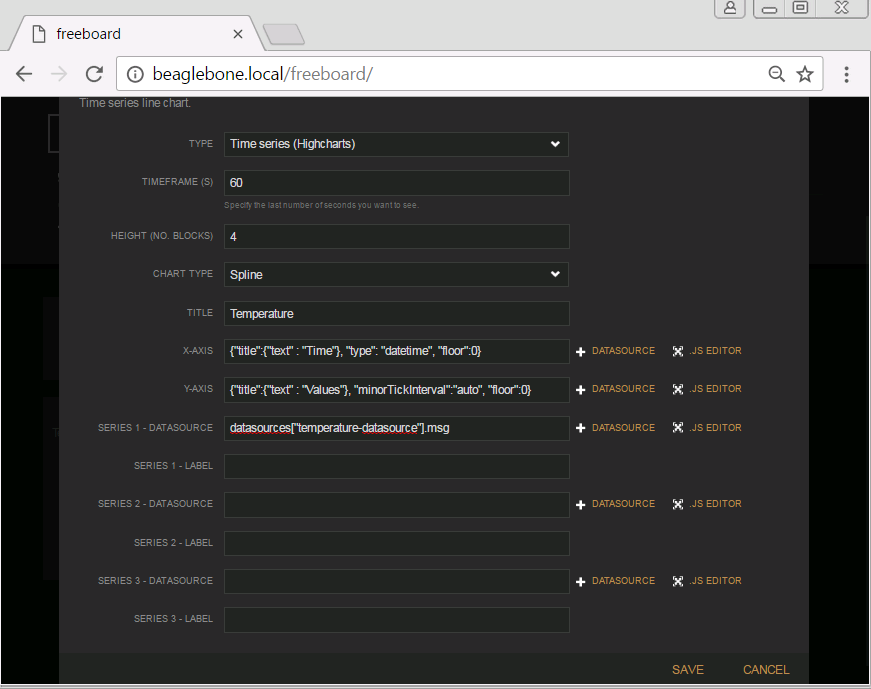The height and width of the screenshot is (689, 871).
Task: Open the TYPE dropdown menu
Action: pos(396,144)
